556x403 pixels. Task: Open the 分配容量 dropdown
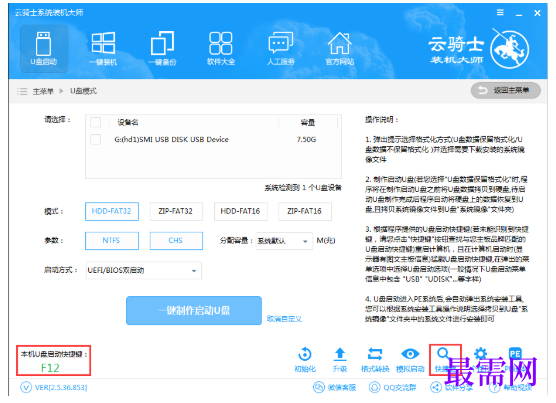[x=284, y=241]
